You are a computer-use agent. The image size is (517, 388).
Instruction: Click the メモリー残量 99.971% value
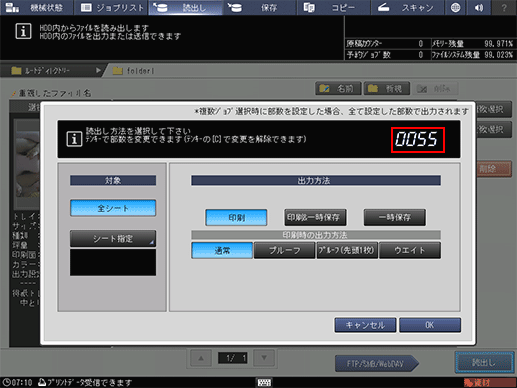point(498,44)
